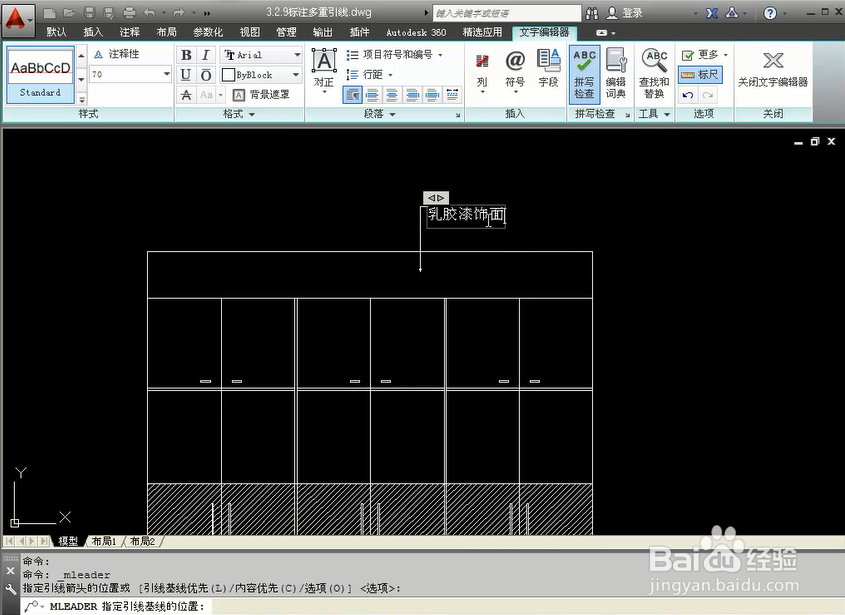
Task: Toggle 拼写检查 spell check
Action: (584, 73)
